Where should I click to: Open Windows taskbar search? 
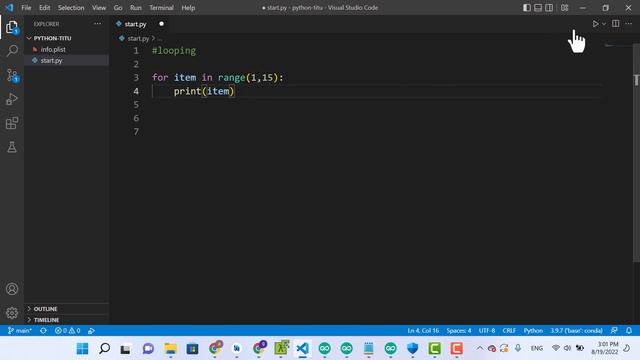pyautogui.click(x=104, y=349)
